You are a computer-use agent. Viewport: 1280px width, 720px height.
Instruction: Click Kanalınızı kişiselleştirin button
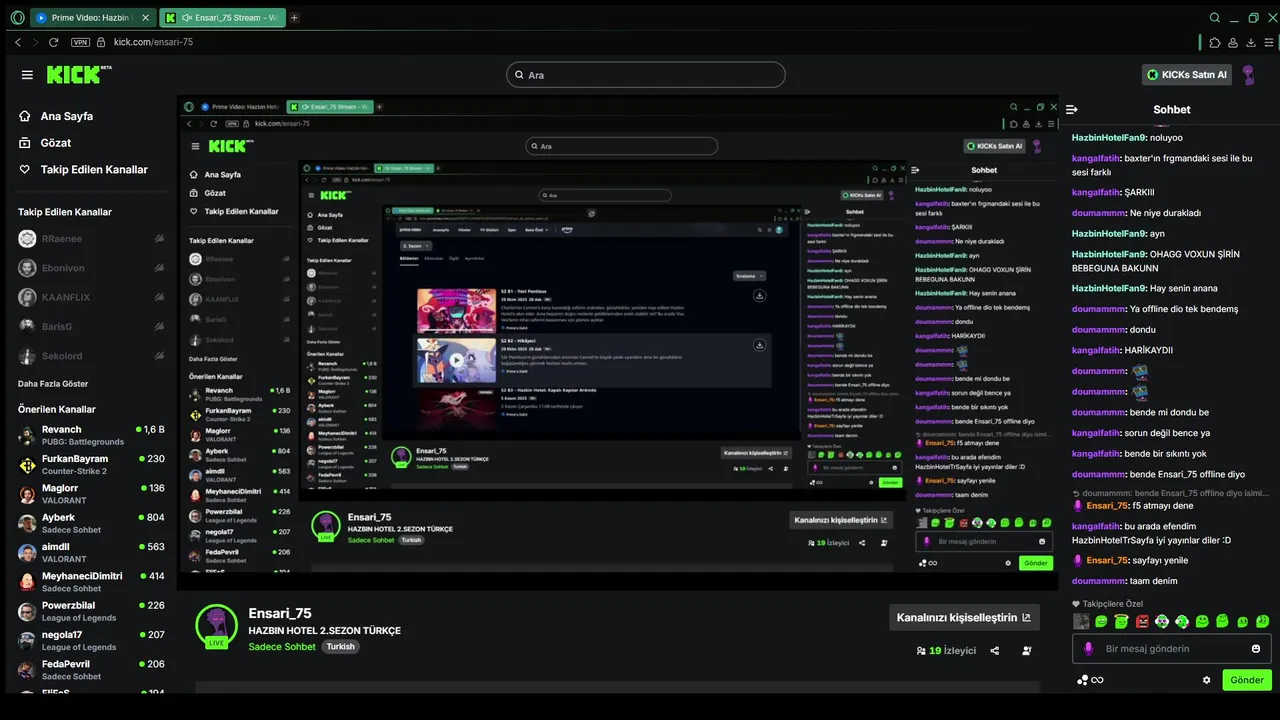[964, 618]
